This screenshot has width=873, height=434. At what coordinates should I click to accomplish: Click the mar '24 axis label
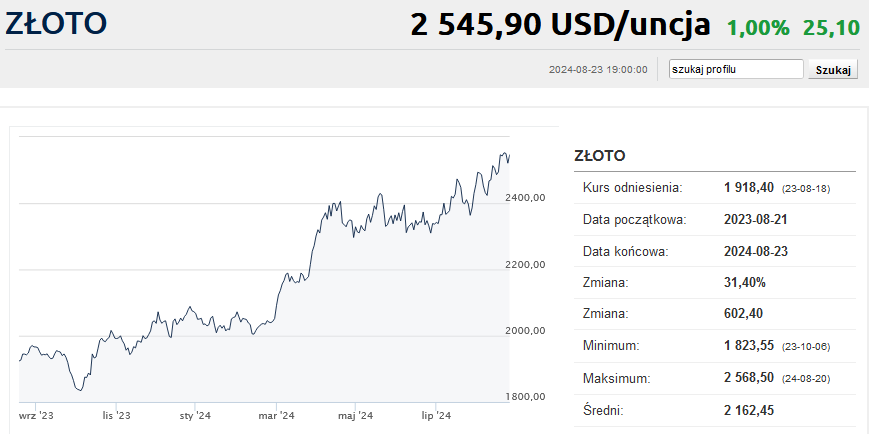(x=276, y=416)
